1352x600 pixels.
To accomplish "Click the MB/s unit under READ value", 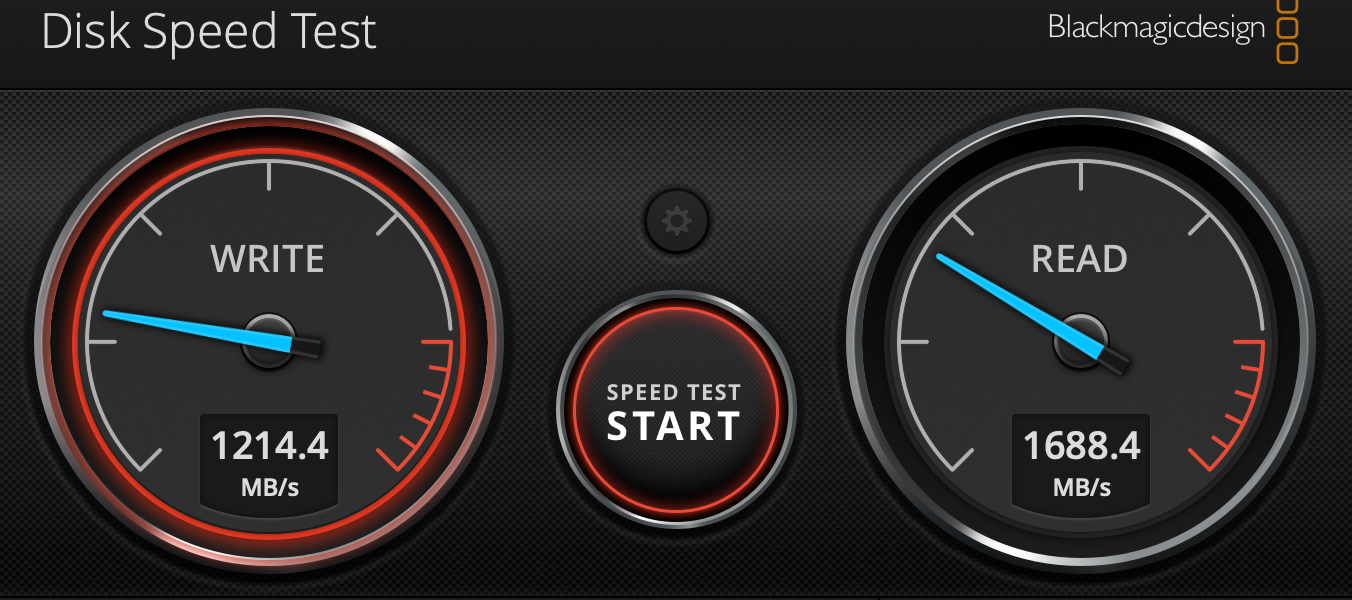I will point(1082,488).
